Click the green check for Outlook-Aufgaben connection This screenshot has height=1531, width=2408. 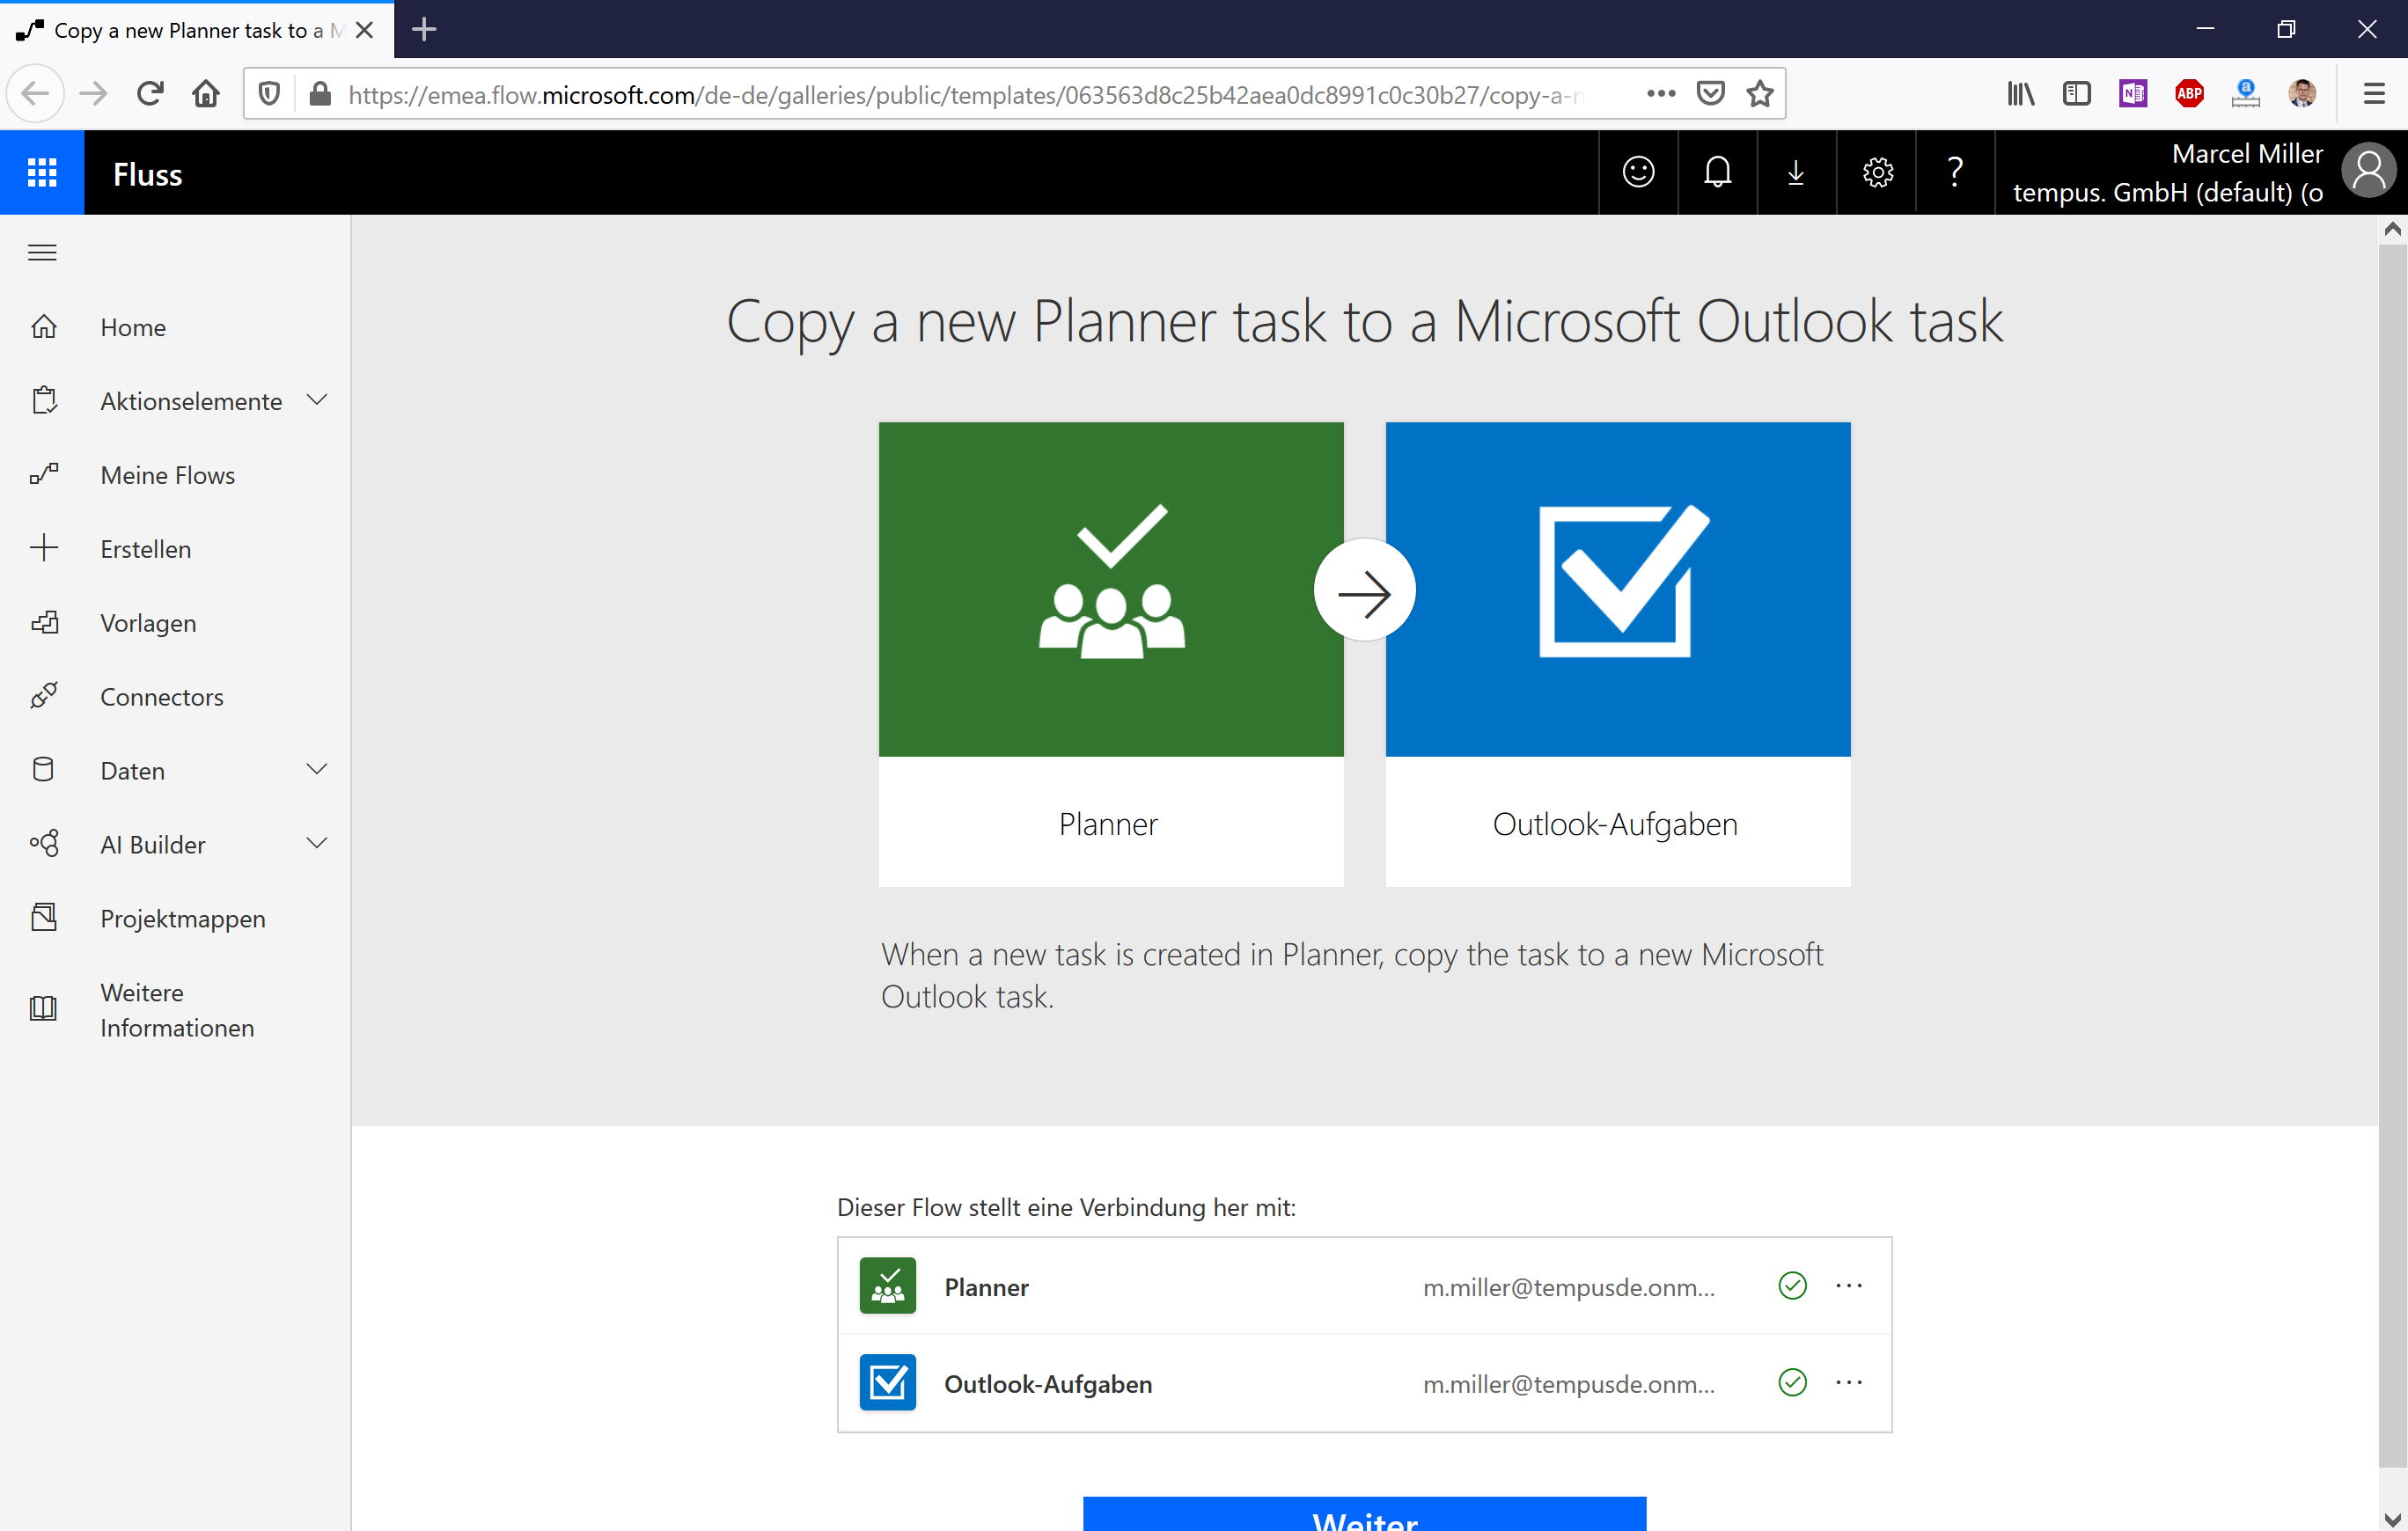tap(1793, 1383)
